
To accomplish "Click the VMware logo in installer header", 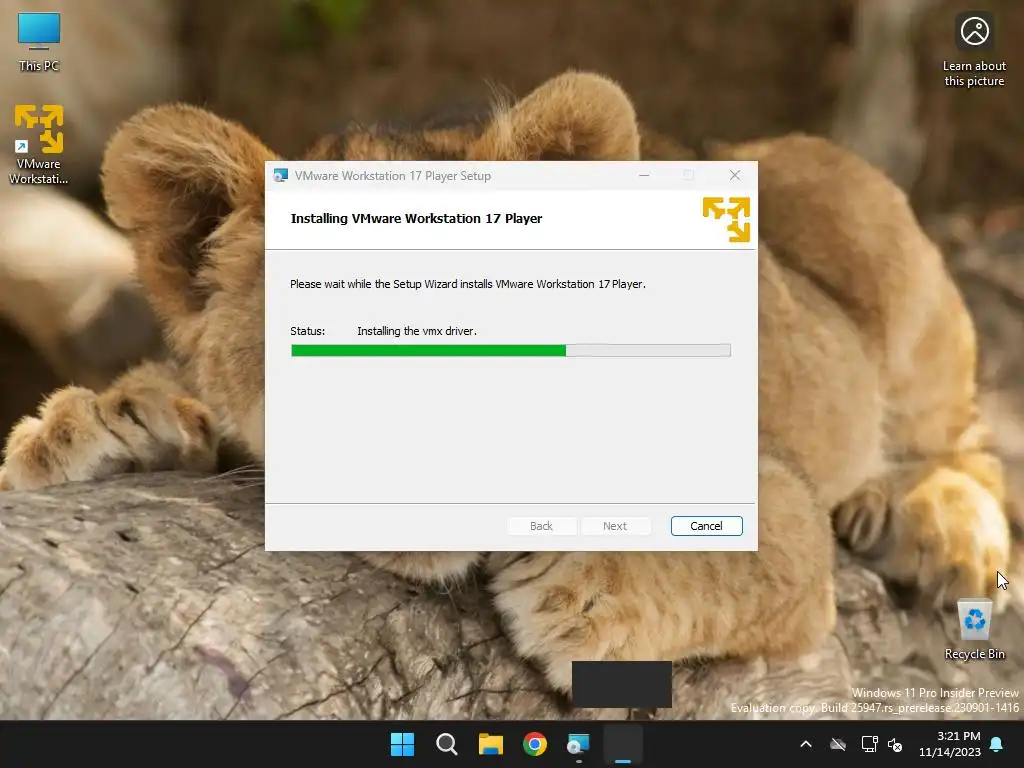I will click(x=726, y=219).
